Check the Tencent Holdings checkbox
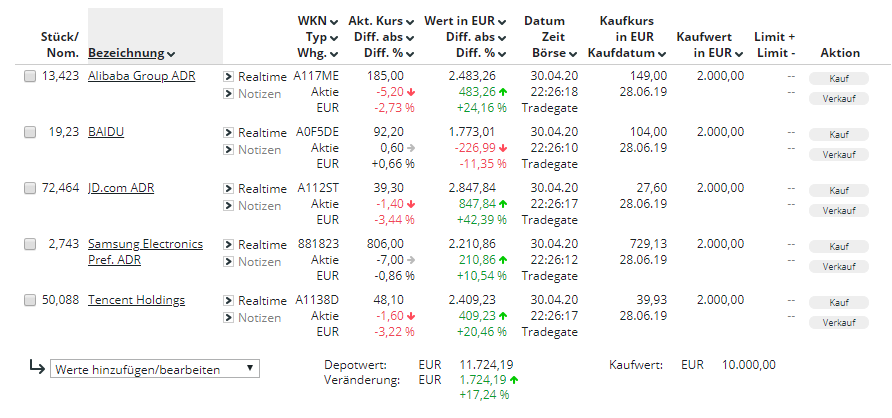Image resolution: width=892 pixels, height=418 pixels. [x=30, y=301]
